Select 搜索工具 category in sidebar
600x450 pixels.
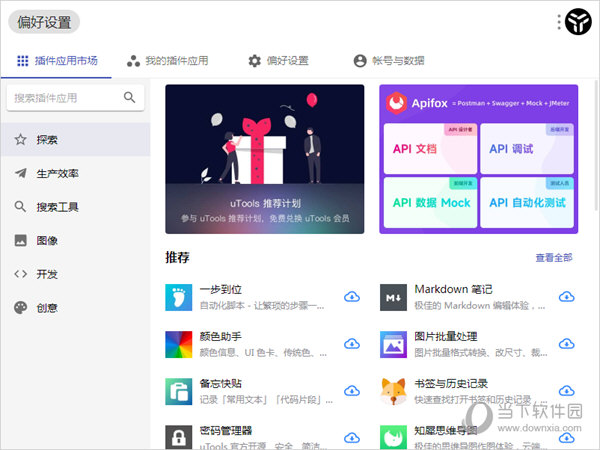click(58, 207)
